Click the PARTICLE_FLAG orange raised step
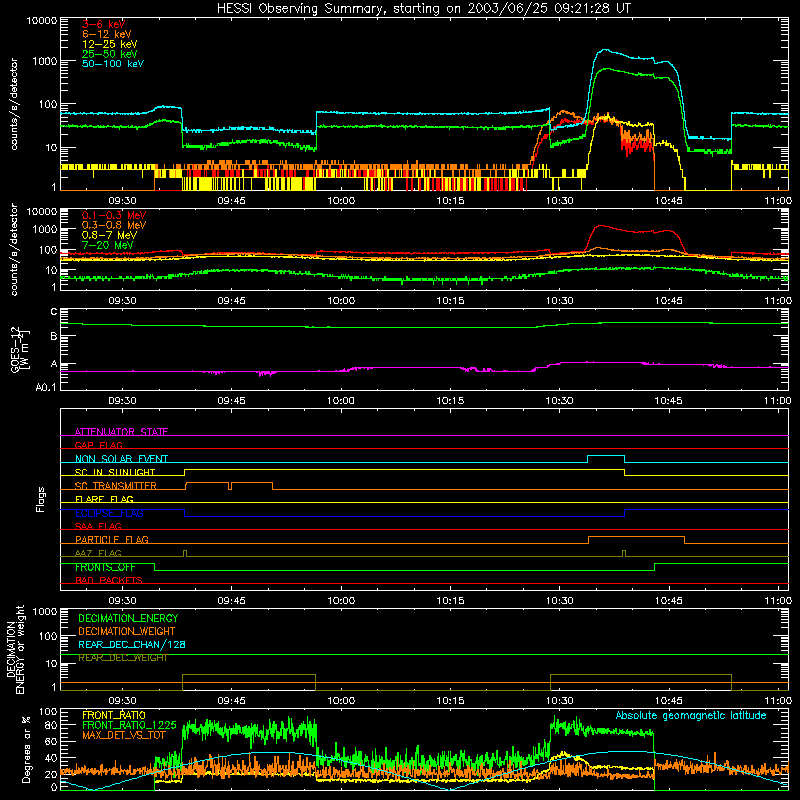This screenshot has height=800, width=800. (636, 537)
